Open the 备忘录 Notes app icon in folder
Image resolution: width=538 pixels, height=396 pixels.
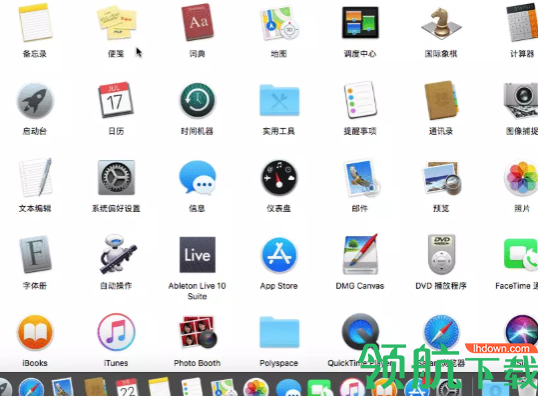[35, 22]
